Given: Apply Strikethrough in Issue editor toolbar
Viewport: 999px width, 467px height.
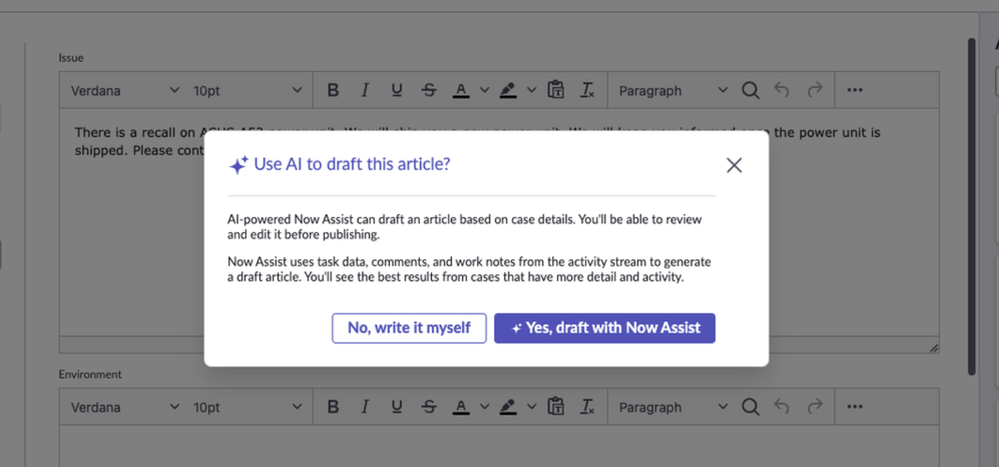Looking at the screenshot, I should tap(429, 90).
